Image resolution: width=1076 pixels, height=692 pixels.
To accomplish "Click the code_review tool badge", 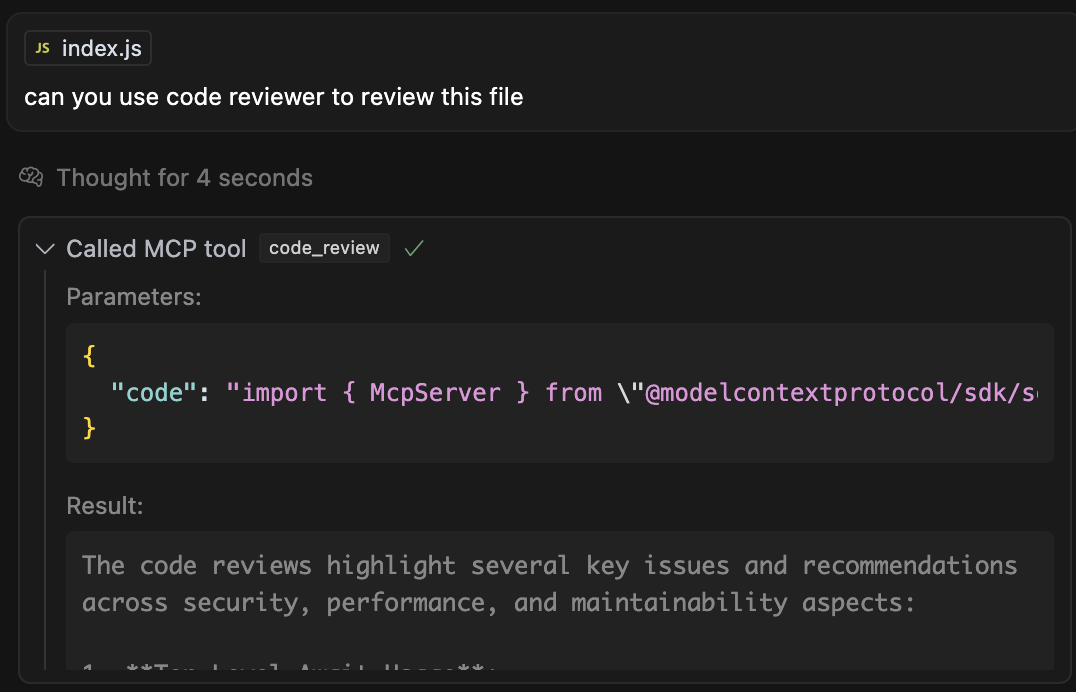I will (x=324, y=248).
